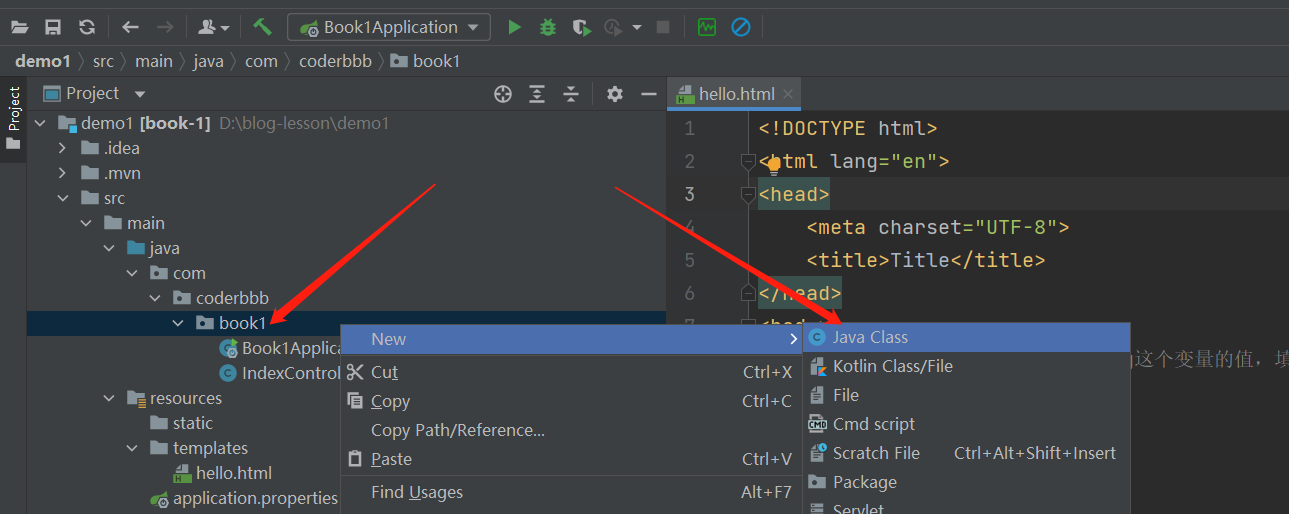
Task: Toggle code folding on the head tag line
Action: (x=747, y=194)
